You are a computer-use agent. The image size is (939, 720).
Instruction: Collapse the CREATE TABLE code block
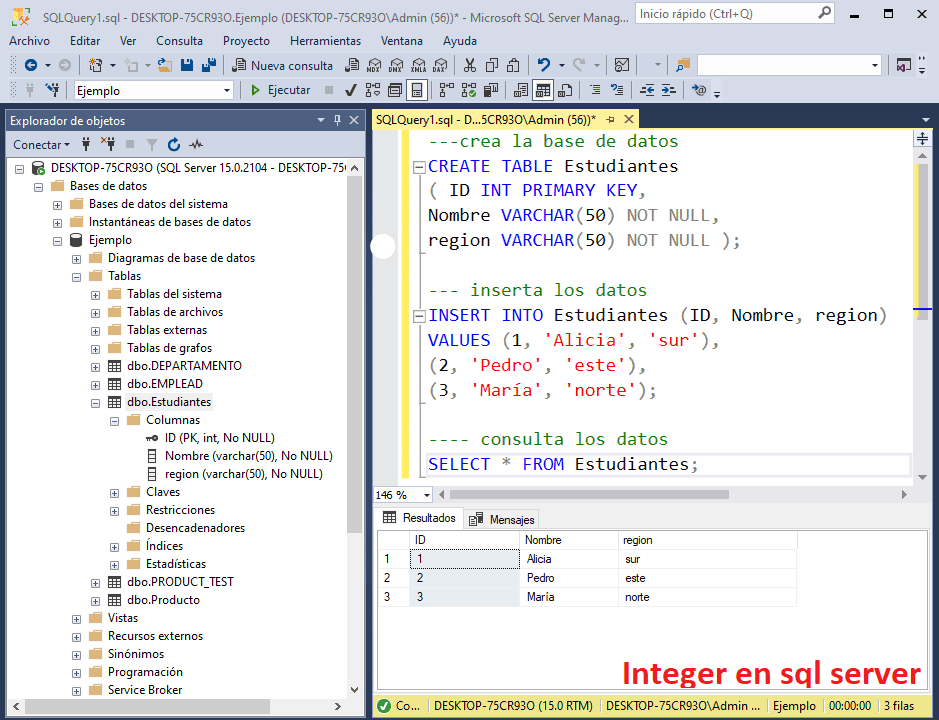(420, 167)
